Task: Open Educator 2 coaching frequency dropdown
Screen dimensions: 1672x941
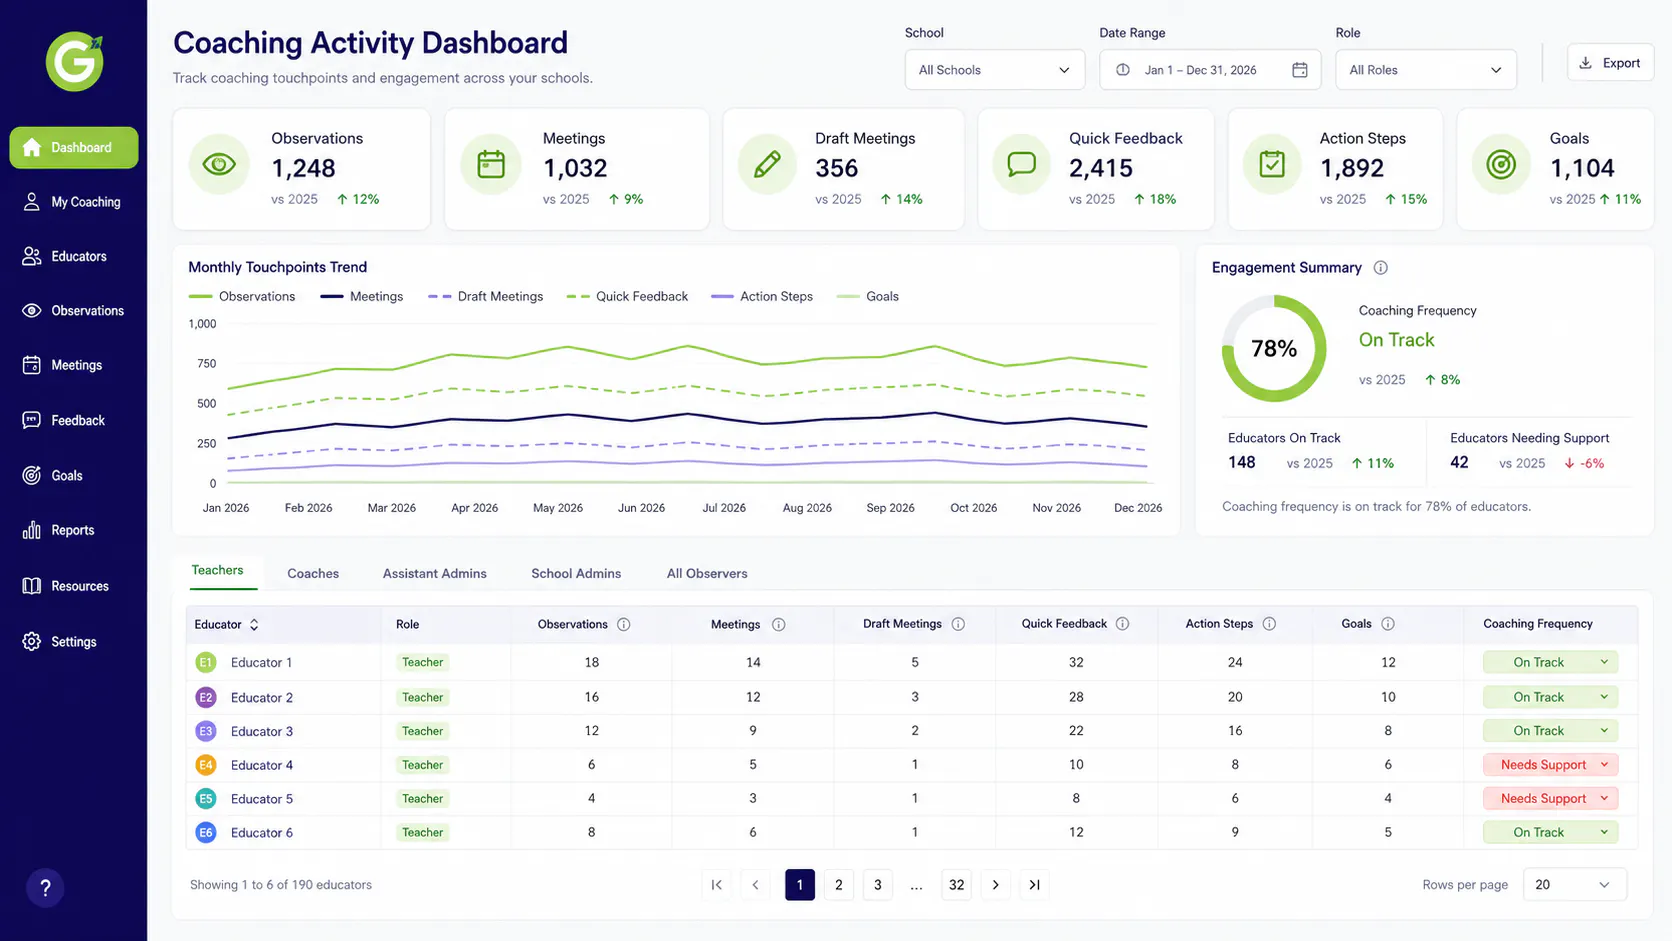Action: 1551,697
